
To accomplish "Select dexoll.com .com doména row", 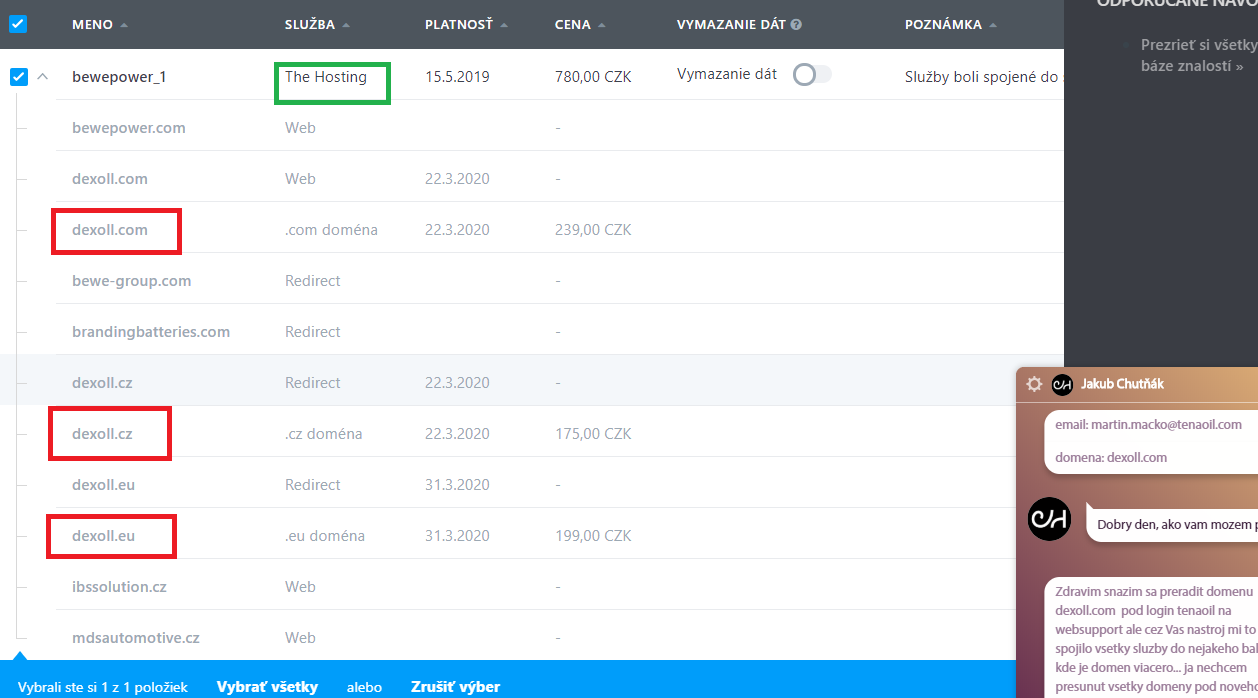I will pos(110,230).
